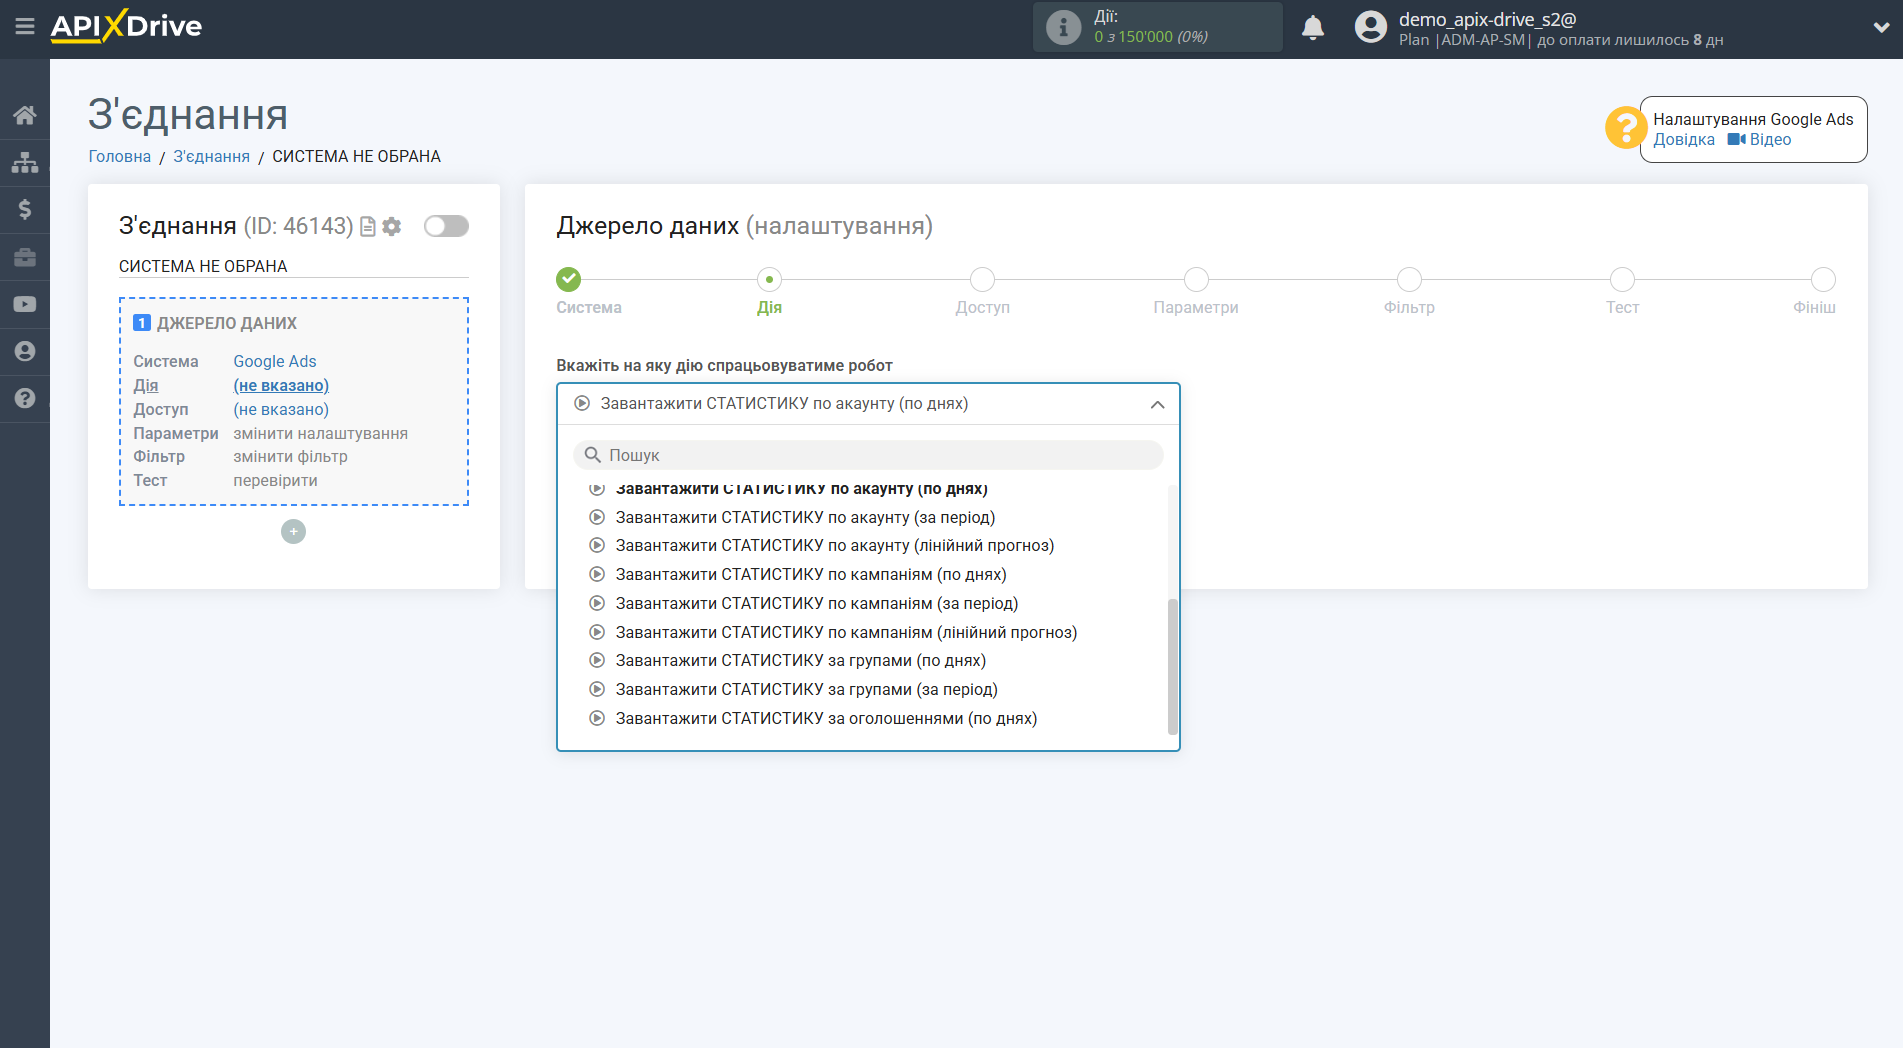Viewport: 1903px width, 1048px height.
Task: Open the 'Довідка' help link
Action: tap(1683, 140)
